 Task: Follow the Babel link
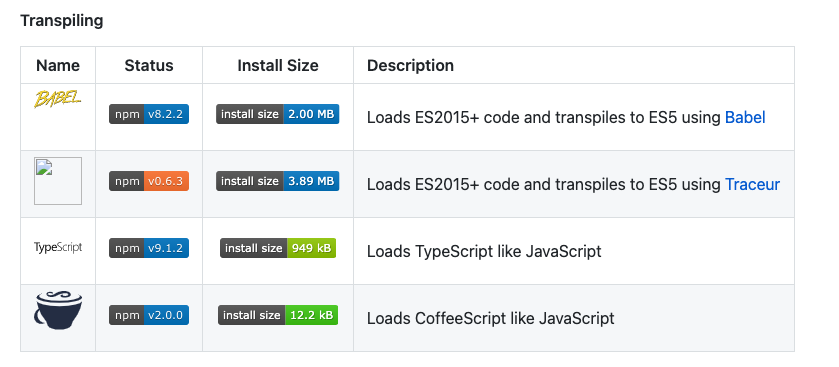pyautogui.click(x=745, y=118)
